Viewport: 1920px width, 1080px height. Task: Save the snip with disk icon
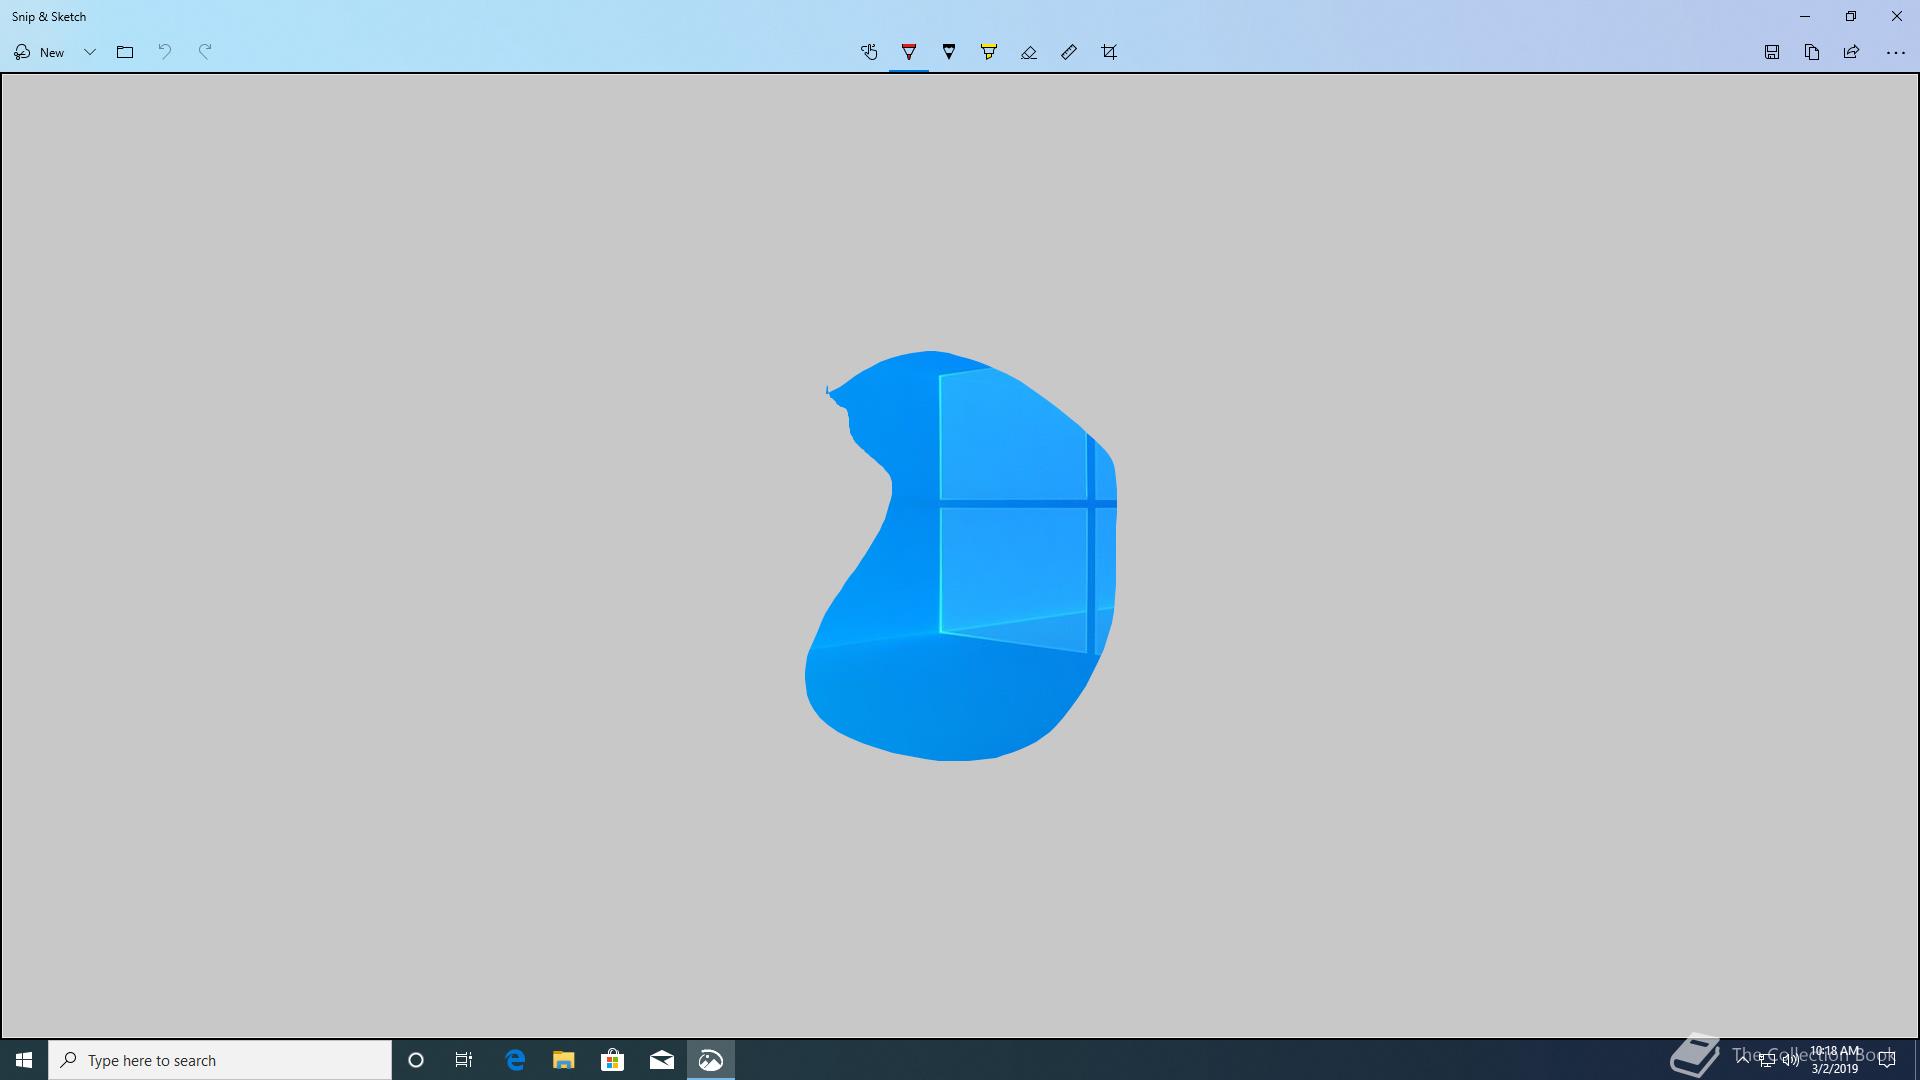(x=1772, y=52)
